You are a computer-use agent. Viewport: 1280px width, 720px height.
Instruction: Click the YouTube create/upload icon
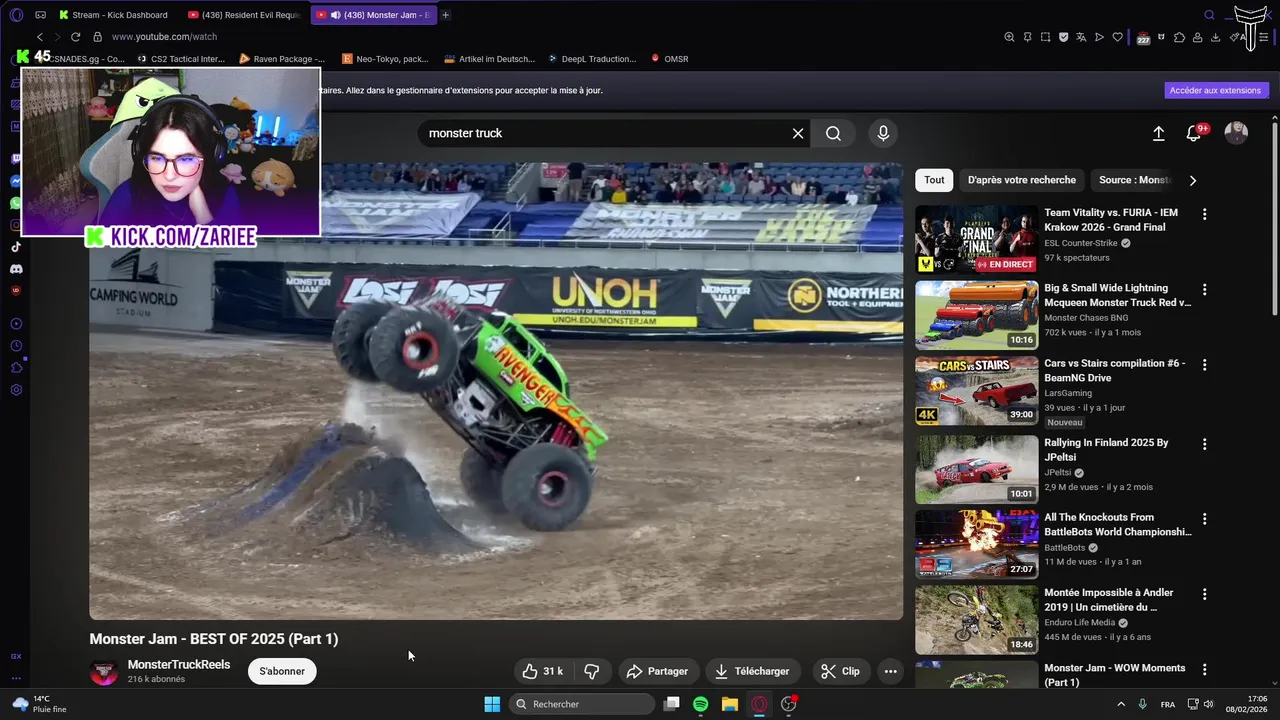(1158, 133)
